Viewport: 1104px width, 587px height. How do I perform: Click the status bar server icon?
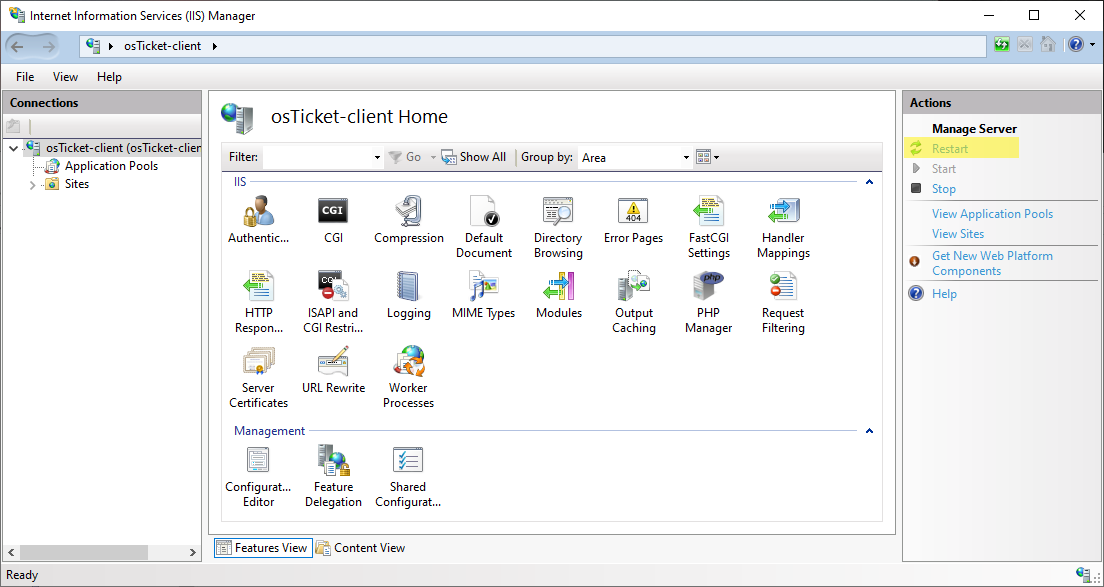tap(1083, 574)
